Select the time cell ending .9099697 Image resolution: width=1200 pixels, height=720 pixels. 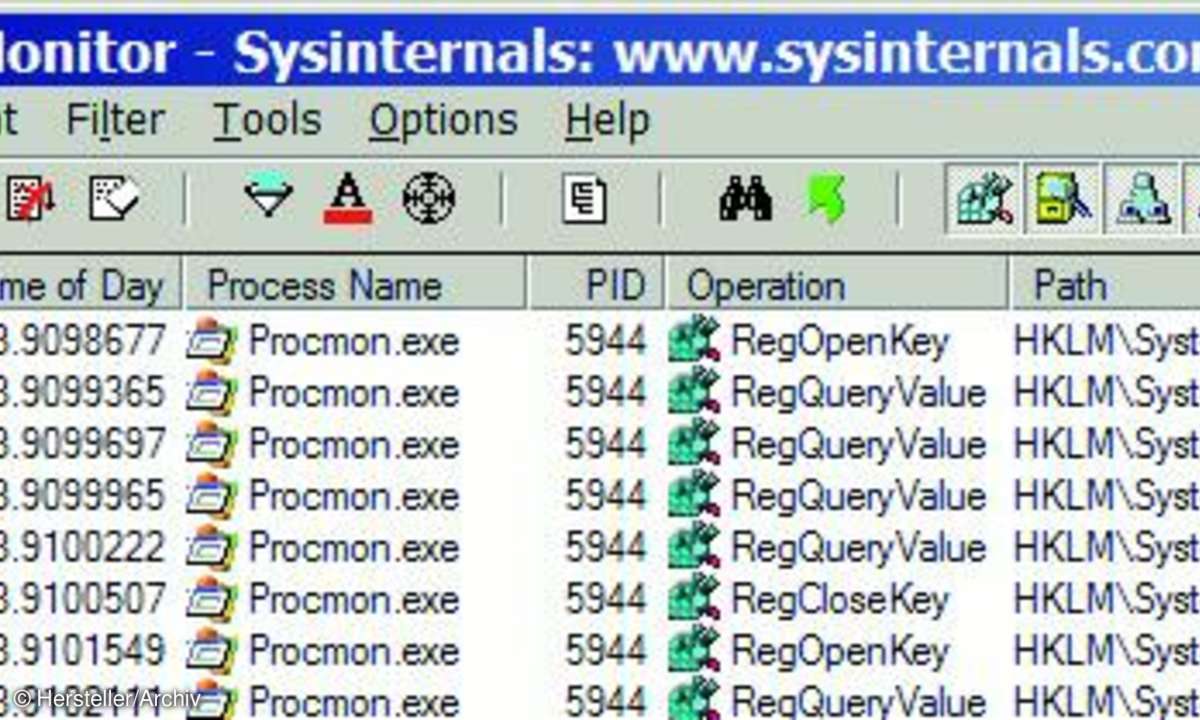[x=83, y=444]
